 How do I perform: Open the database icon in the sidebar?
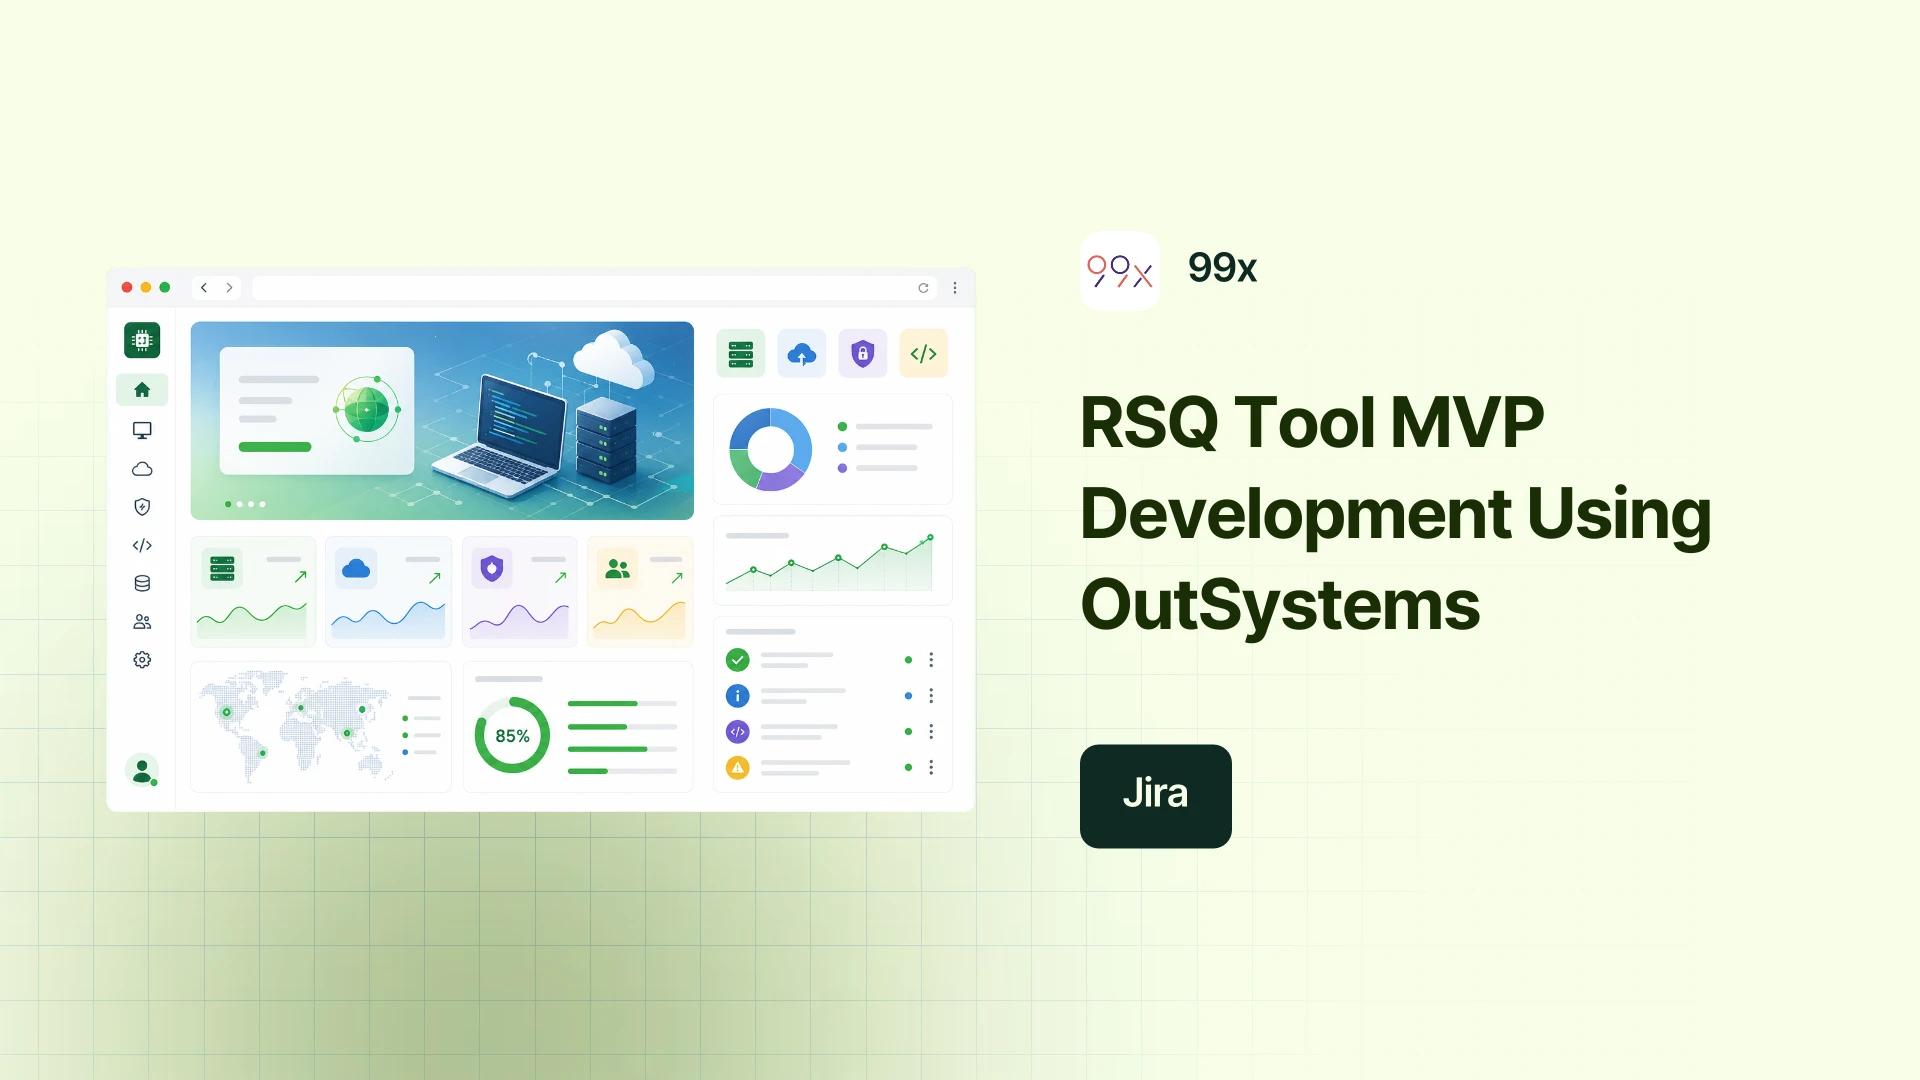click(x=142, y=584)
